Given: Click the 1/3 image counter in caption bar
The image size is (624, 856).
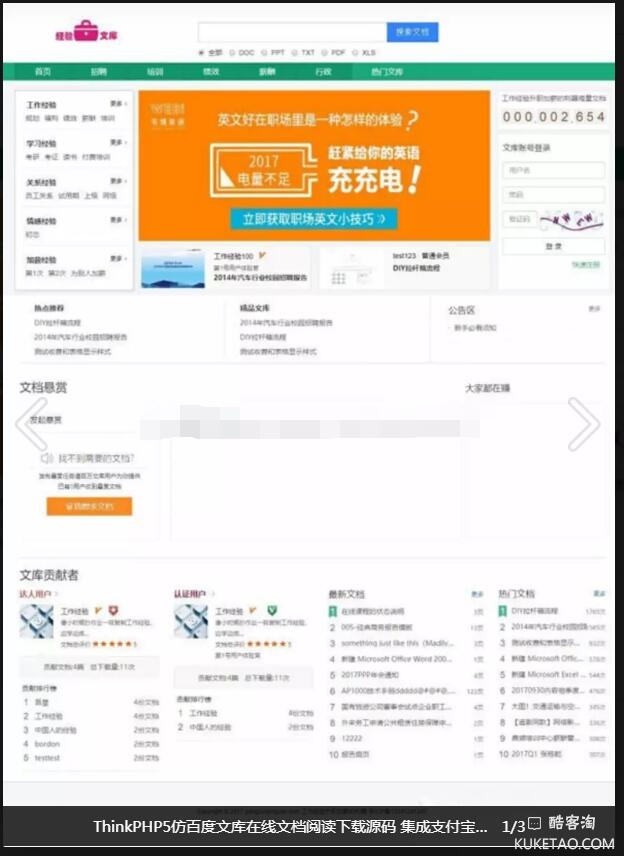Looking at the screenshot, I should tap(513, 827).
